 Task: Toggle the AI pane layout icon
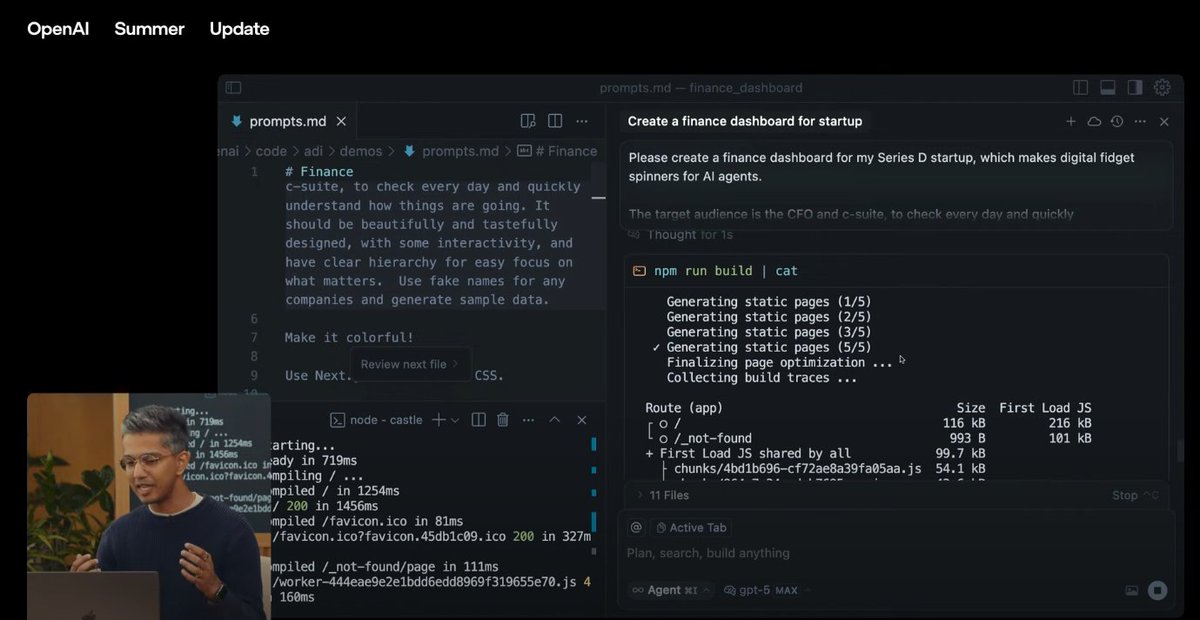(x=1135, y=88)
